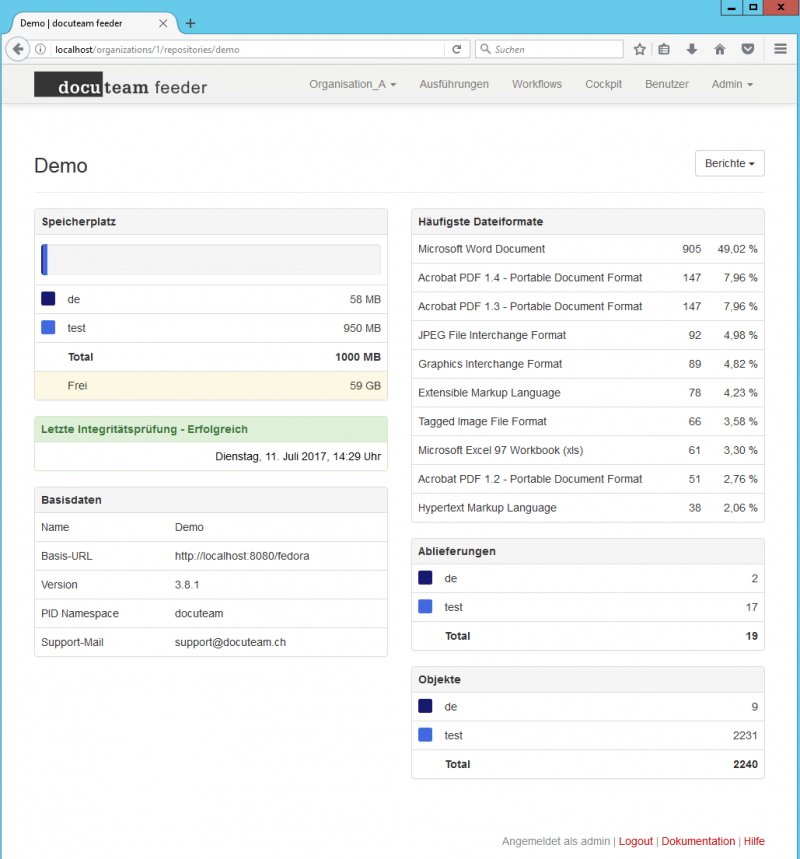
Task: Maximize the browser window
Action: (753, 8)
